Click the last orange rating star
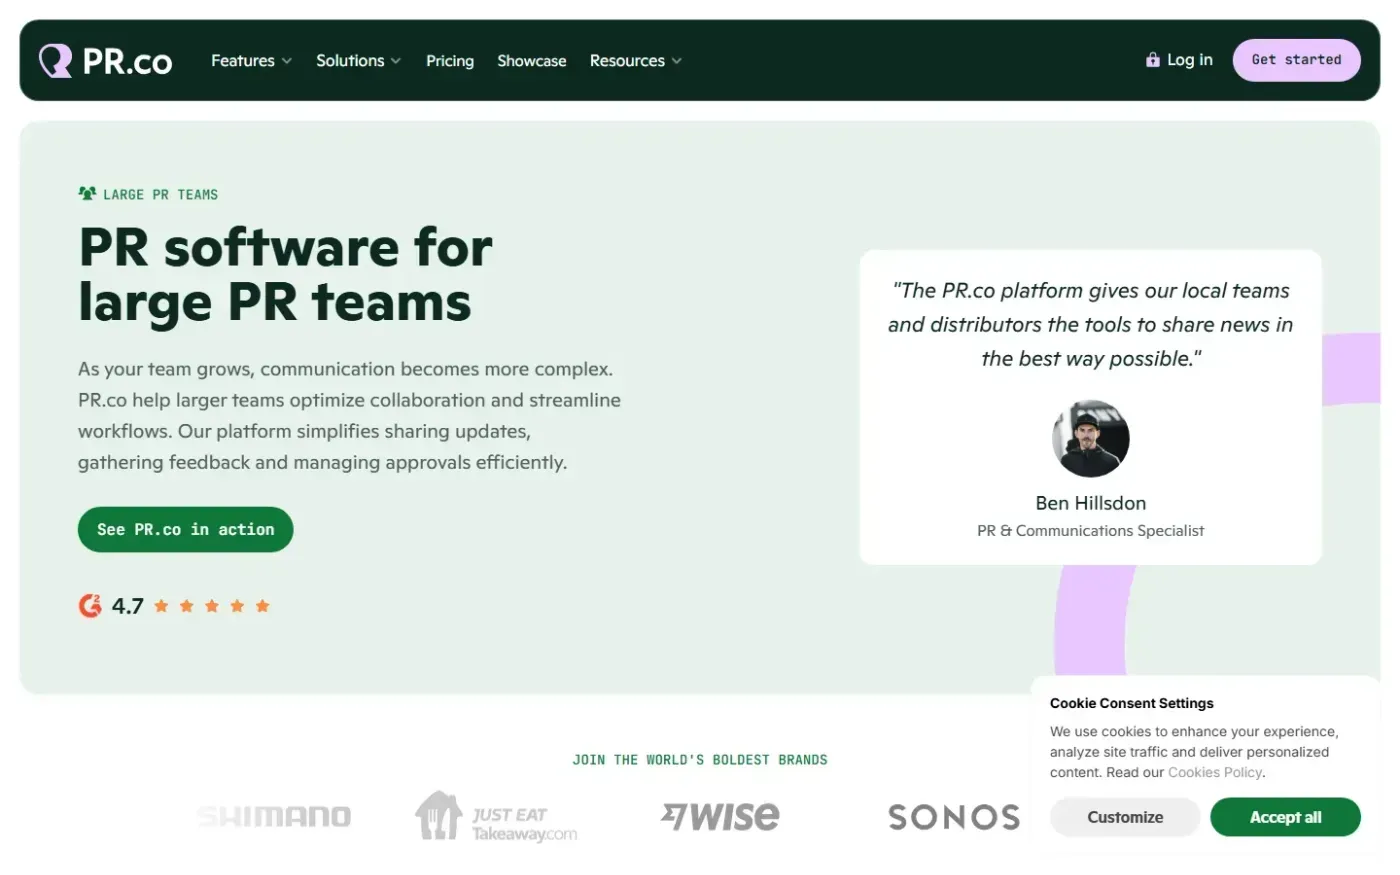The height and width of the screenshot is (875, 1400). pos(262,606)
